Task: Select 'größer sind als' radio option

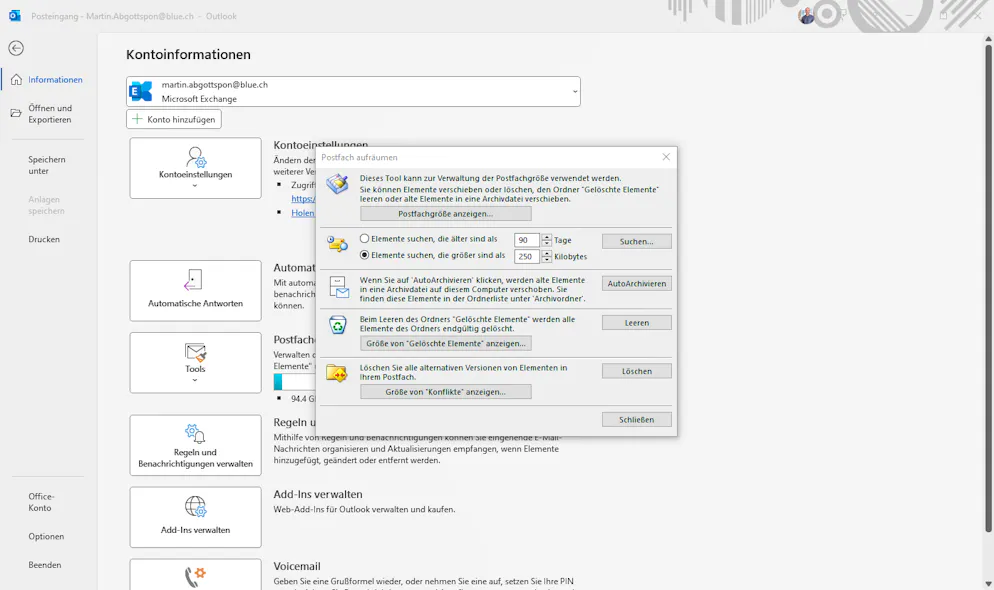Action: [x=364, y=256]
